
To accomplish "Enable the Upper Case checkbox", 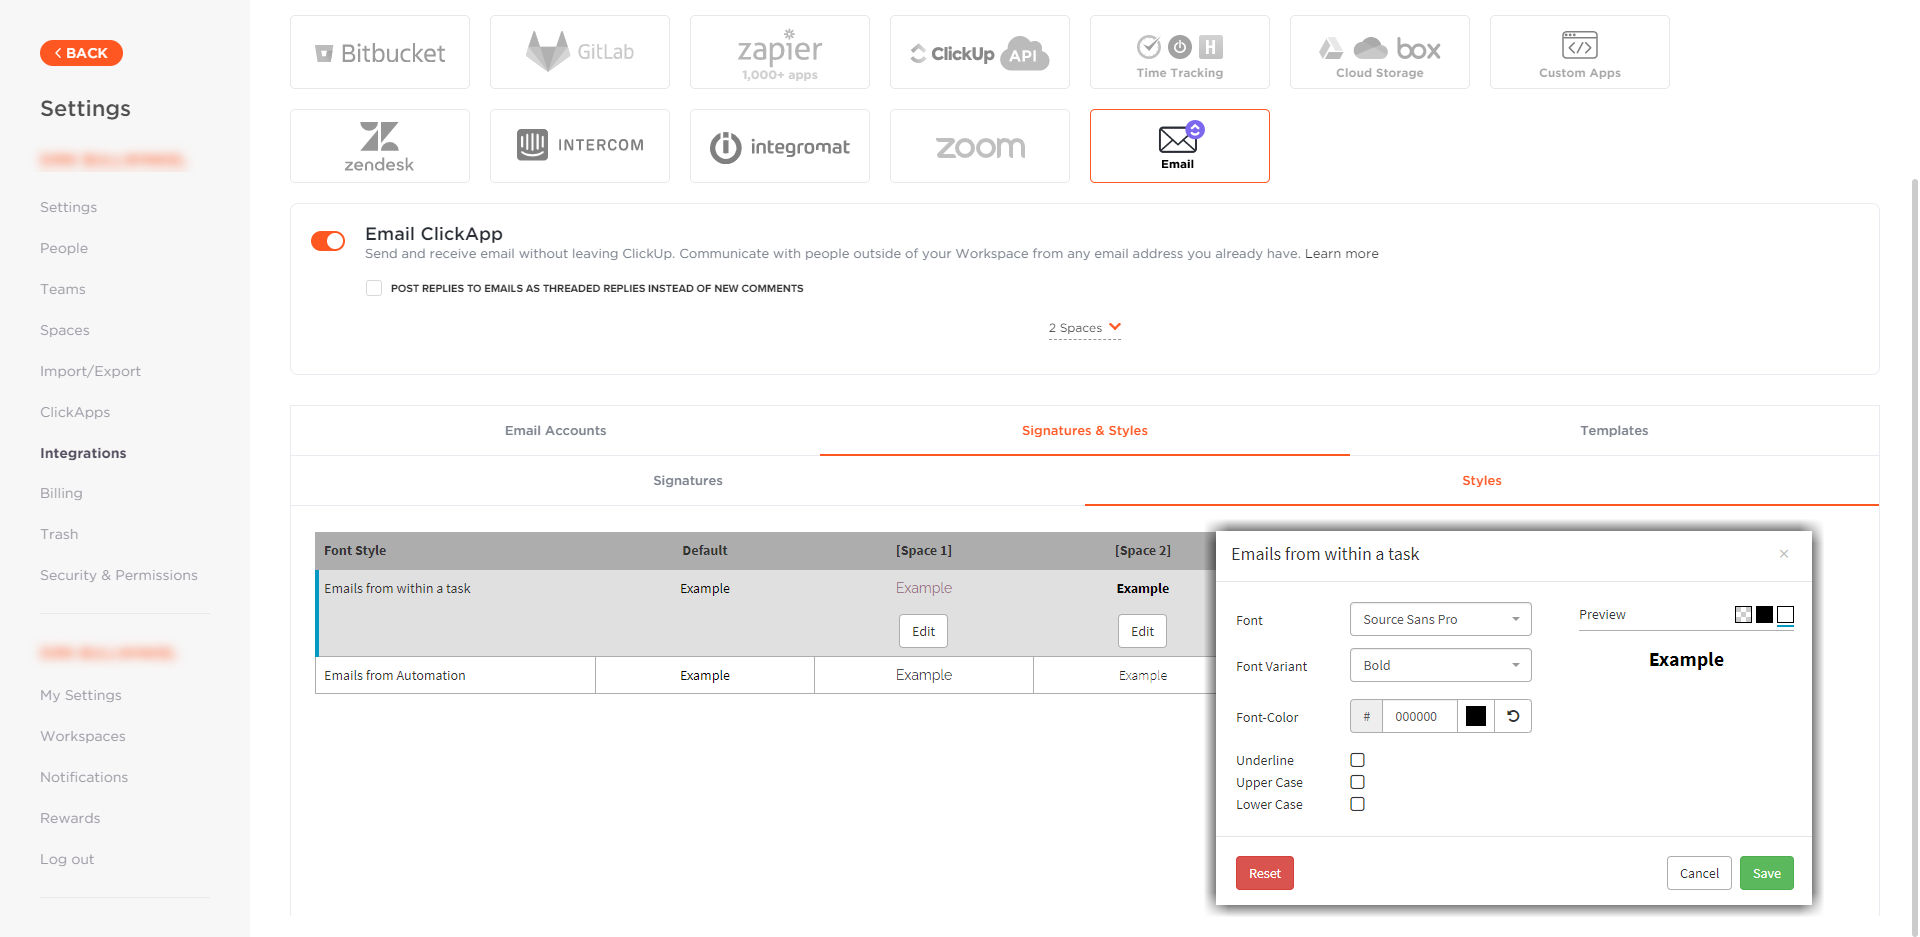I will [1357, 782].
